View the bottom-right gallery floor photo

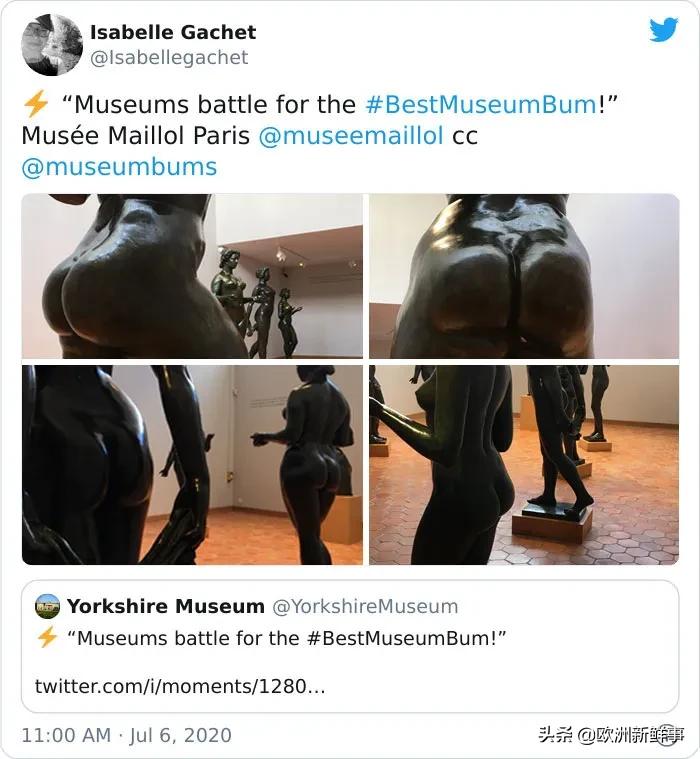524,465
